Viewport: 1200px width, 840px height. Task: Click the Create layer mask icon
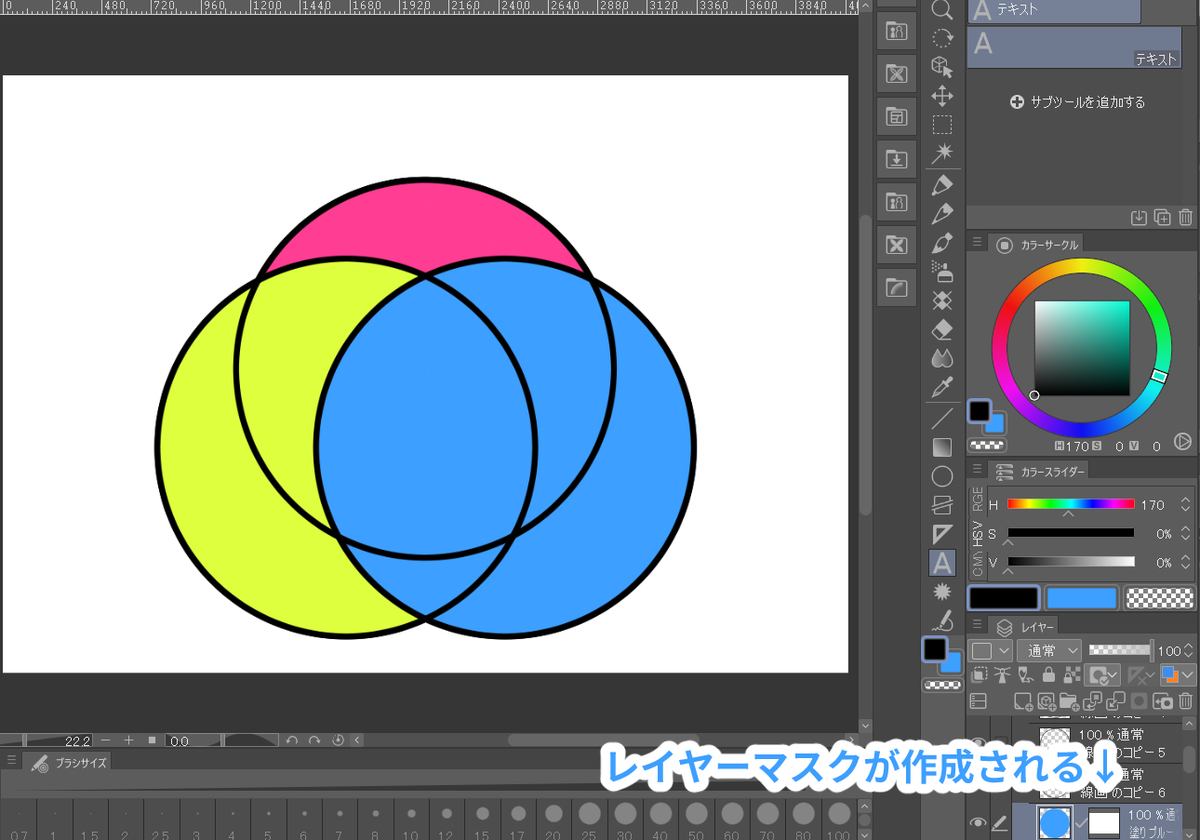pos(1138,701)
